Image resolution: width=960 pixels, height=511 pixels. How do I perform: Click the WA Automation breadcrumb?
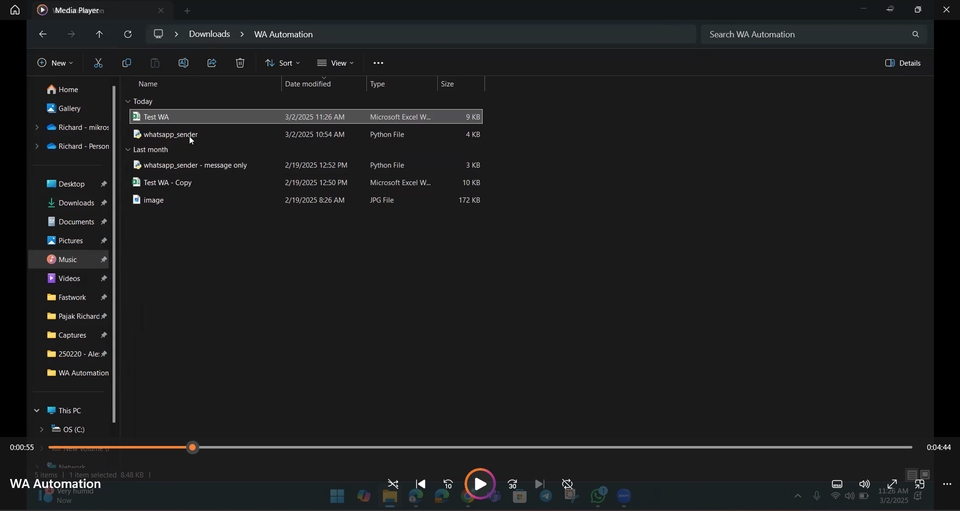click(x=283, y=34)
